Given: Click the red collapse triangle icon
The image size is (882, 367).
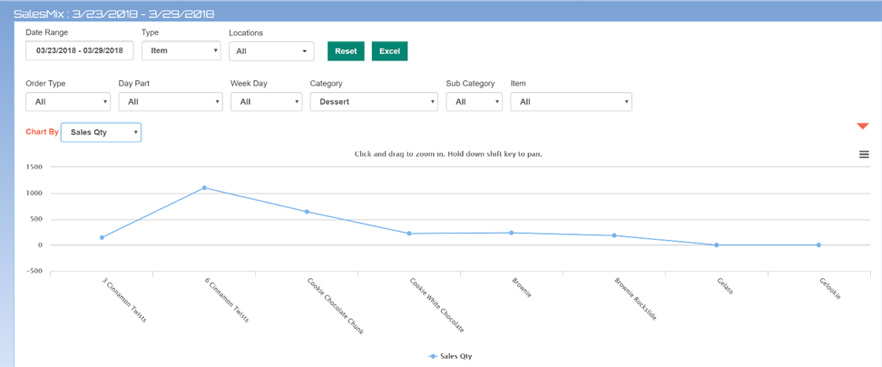Looking at the screenshot, I should coord(863,126).
